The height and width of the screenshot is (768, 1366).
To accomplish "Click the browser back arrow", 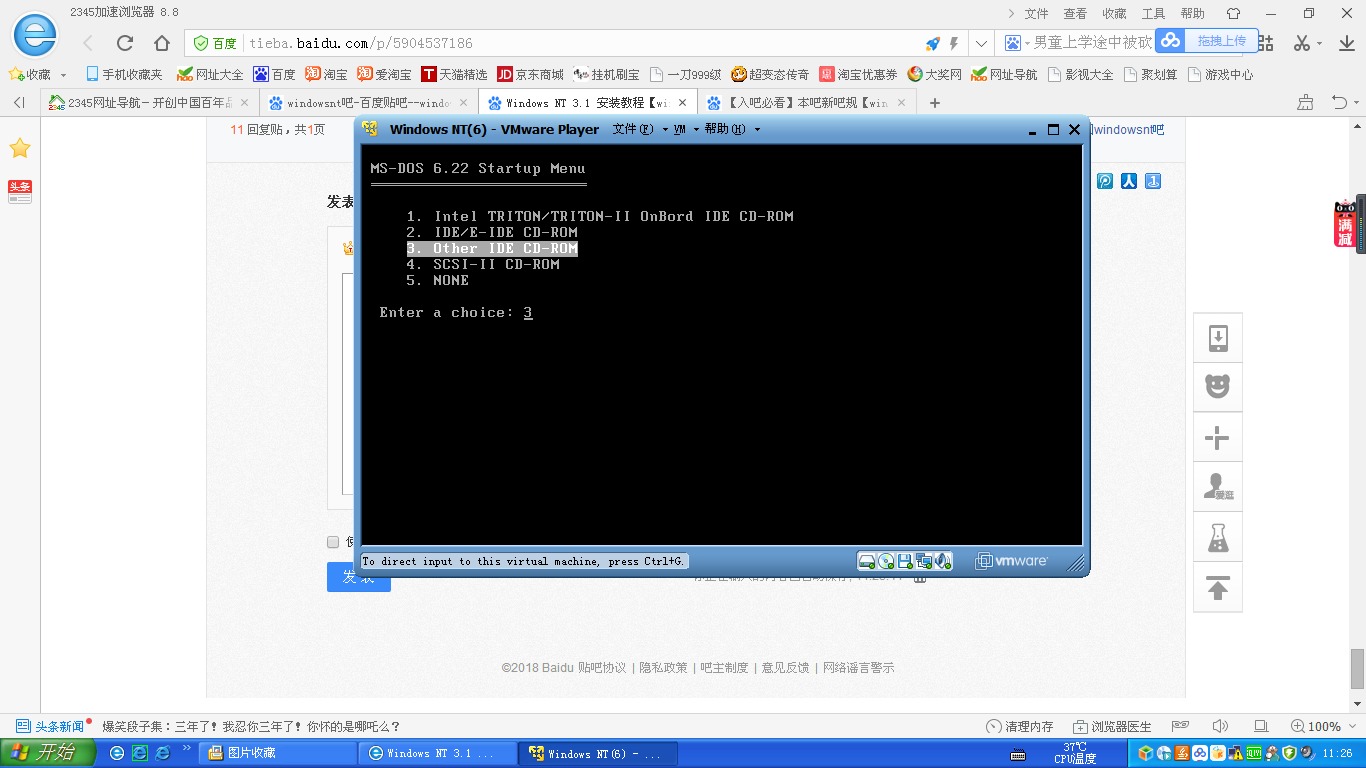I will pyautogui.click(x=88, y=43).
